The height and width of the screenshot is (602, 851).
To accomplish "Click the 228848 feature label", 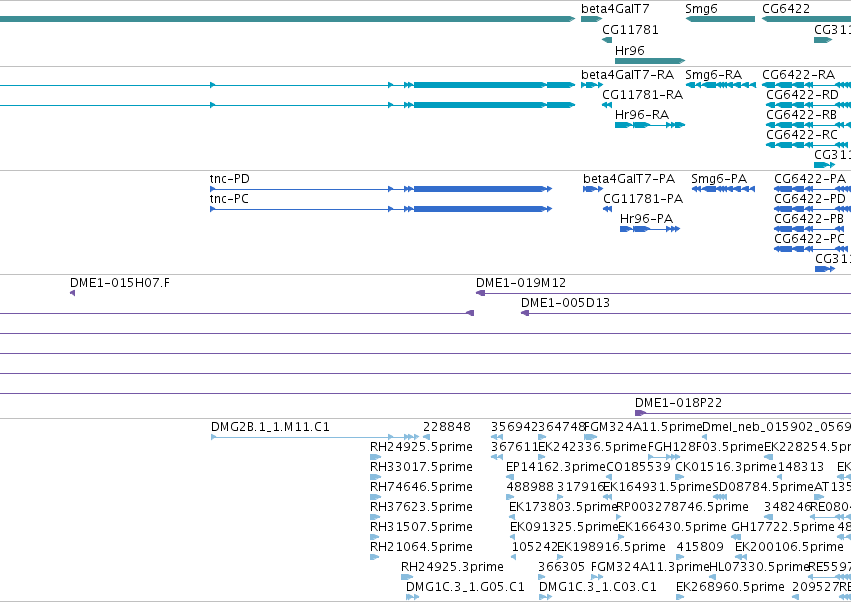I will tap(447, 427).
